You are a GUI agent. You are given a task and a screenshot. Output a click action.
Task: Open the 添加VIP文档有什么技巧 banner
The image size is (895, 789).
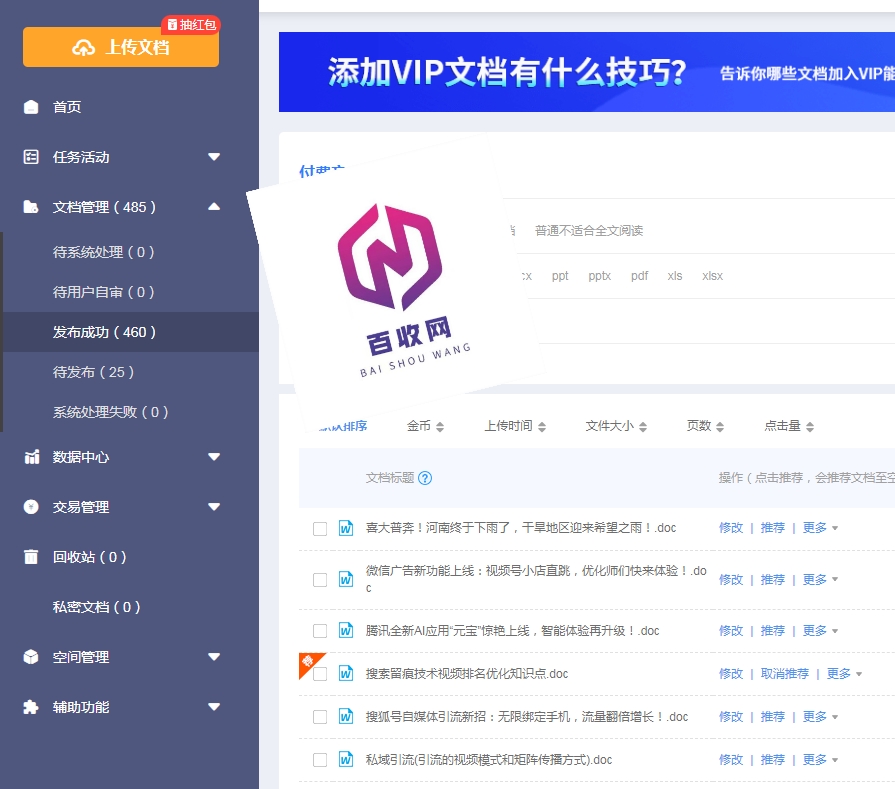587,72
